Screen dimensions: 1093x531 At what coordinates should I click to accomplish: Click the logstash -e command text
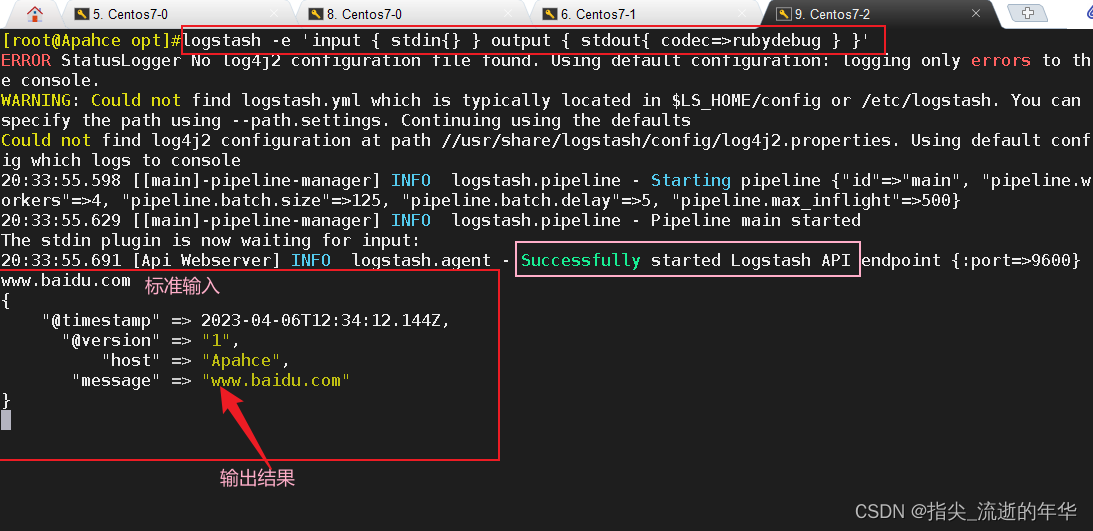(x=526, y=40)
